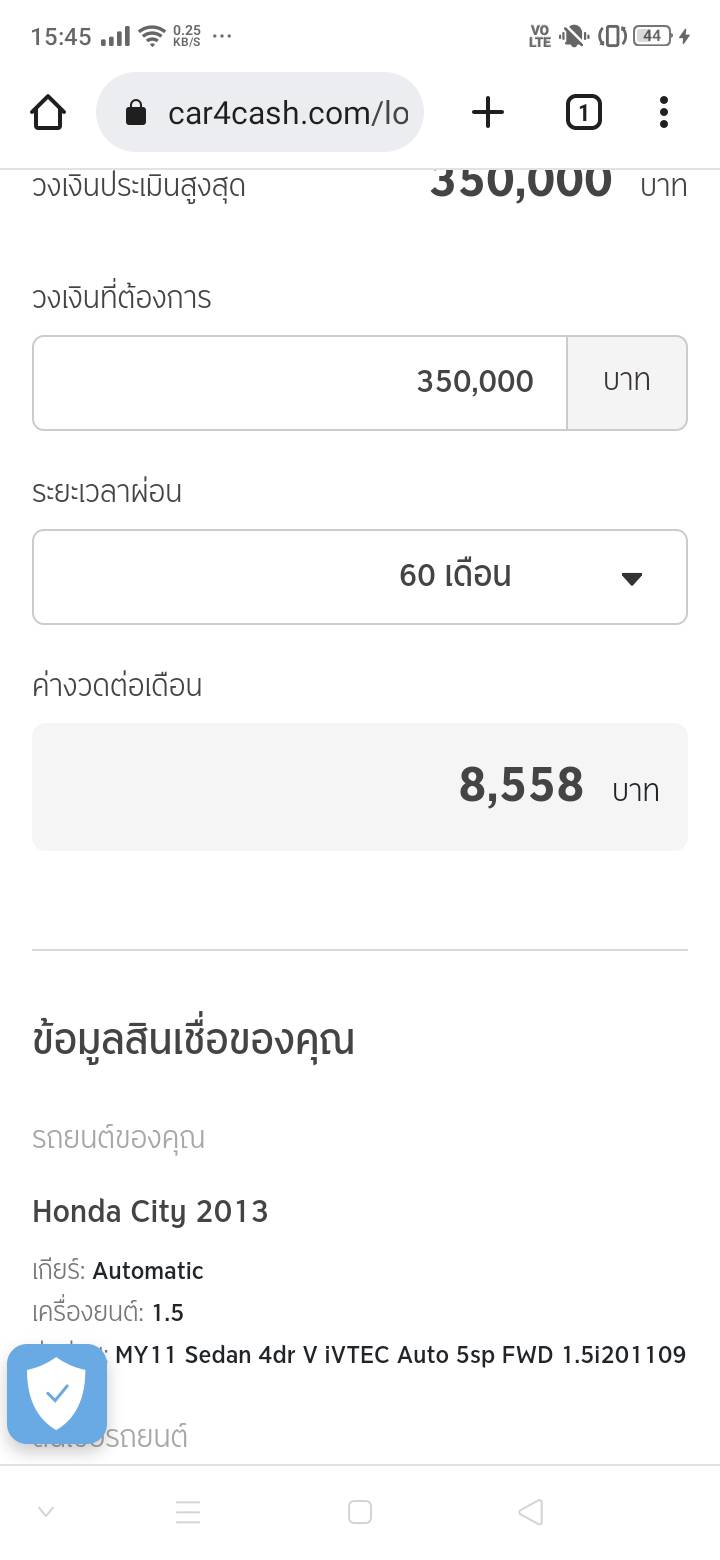The height and width of the screenshot is (1560, 720).
Task: Tap the บาท unit box beside amount
Action: pyautogui.click(x=627, y=382)
